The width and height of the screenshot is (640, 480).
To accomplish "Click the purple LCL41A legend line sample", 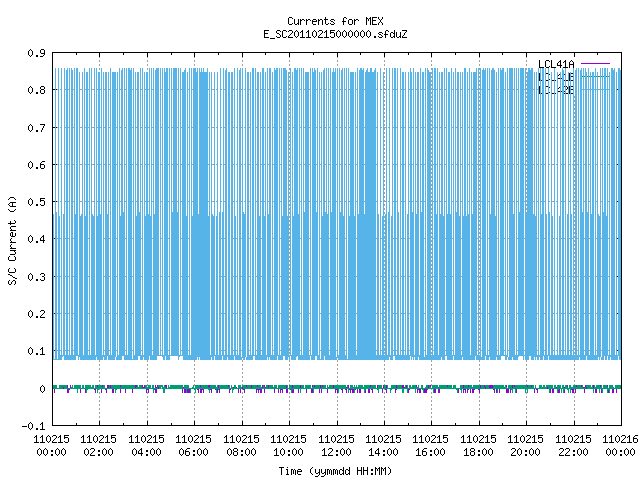I will (595, 64).
